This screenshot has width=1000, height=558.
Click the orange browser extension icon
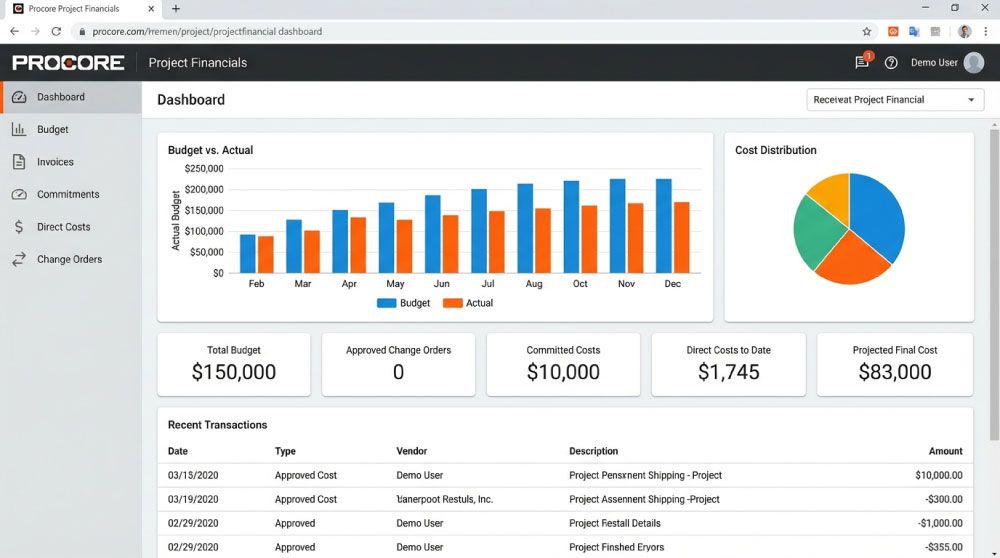[x=893, y=31]
